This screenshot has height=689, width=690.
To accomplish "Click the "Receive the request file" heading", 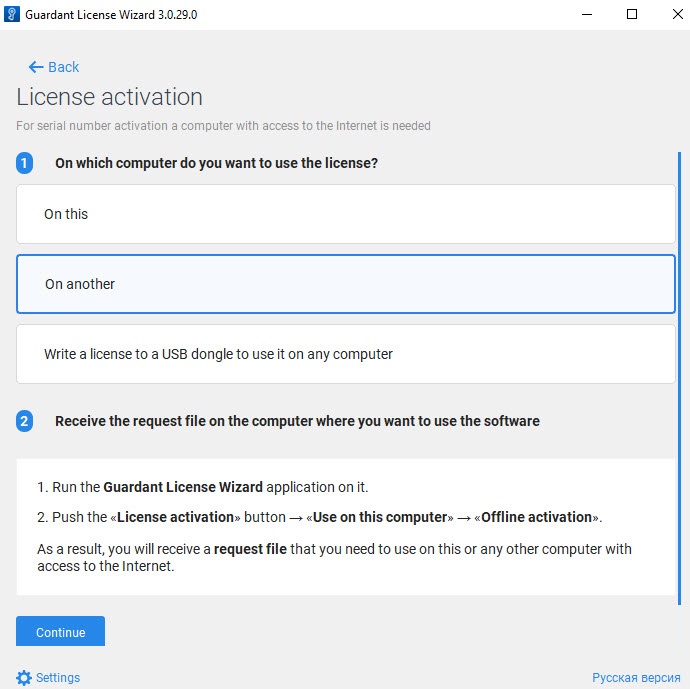I will click(x=297, y=421).
